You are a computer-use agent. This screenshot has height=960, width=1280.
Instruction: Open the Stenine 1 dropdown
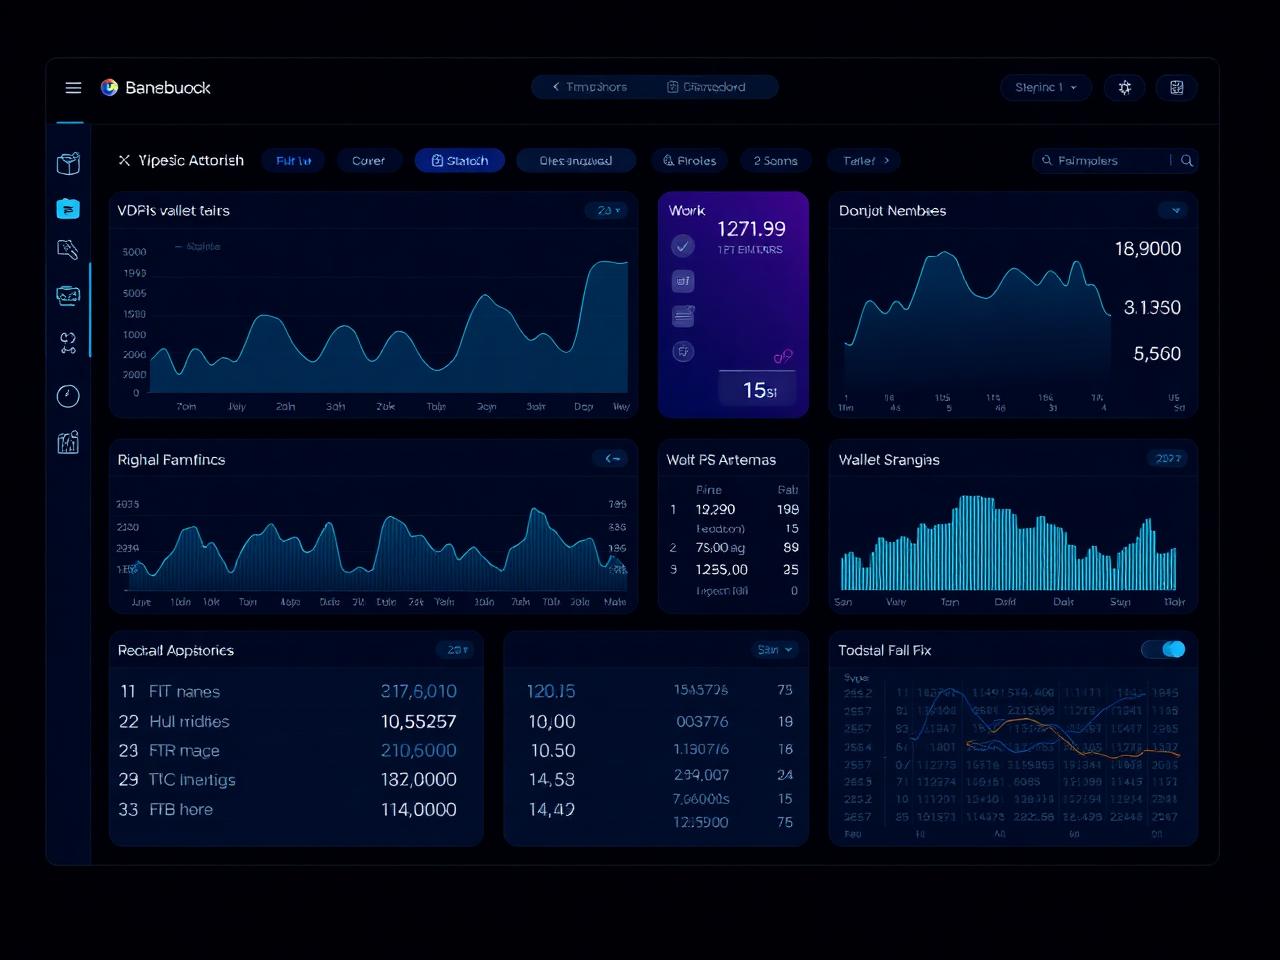(x=1046, y=88)
